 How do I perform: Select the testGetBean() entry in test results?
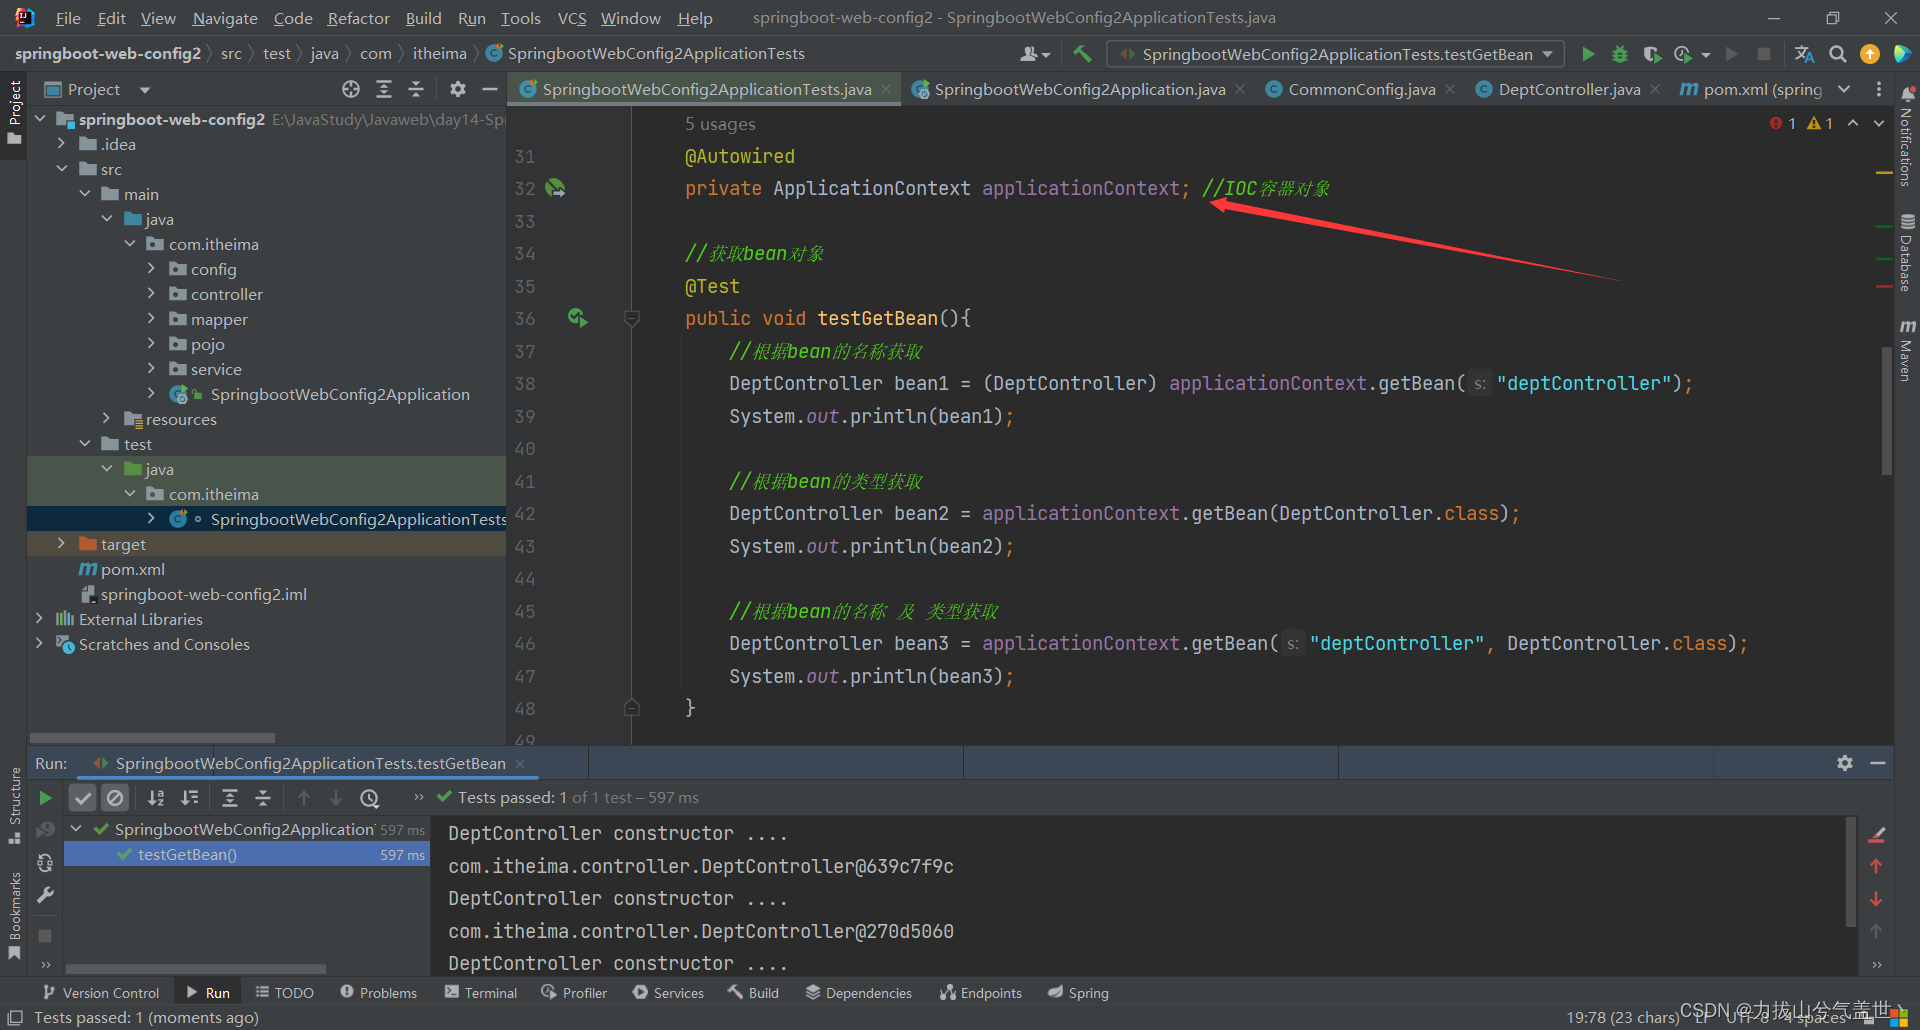[190, 854]
